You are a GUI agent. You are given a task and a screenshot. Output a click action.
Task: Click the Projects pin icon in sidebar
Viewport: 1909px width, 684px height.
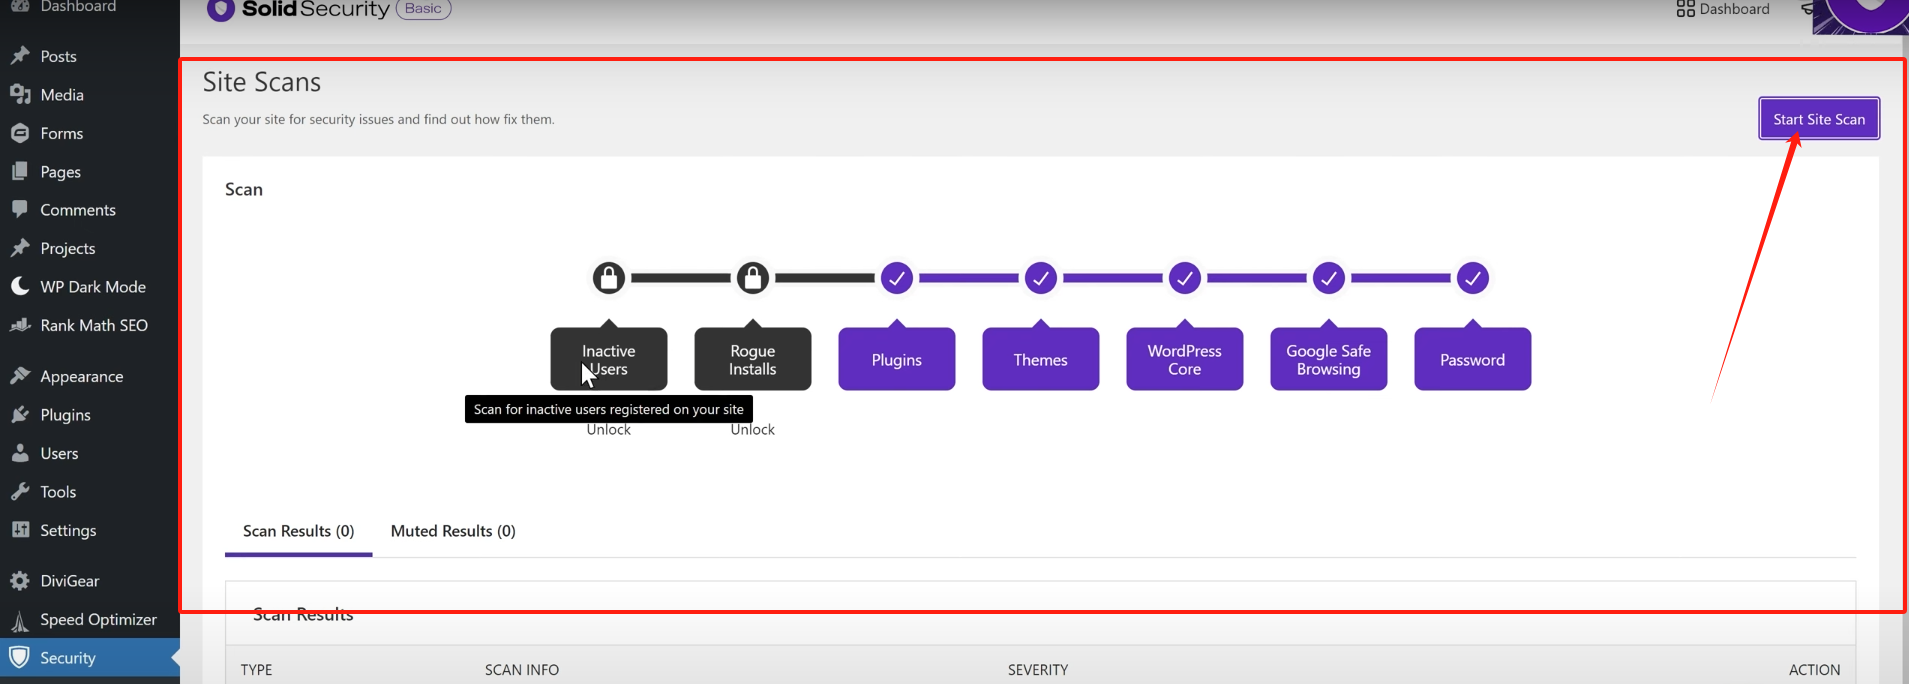[20, 248]
